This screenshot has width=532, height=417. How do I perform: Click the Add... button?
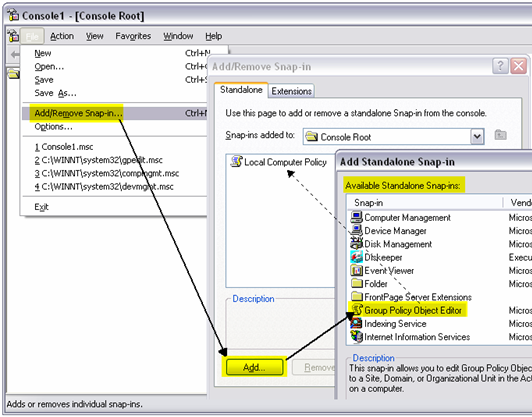254,367
